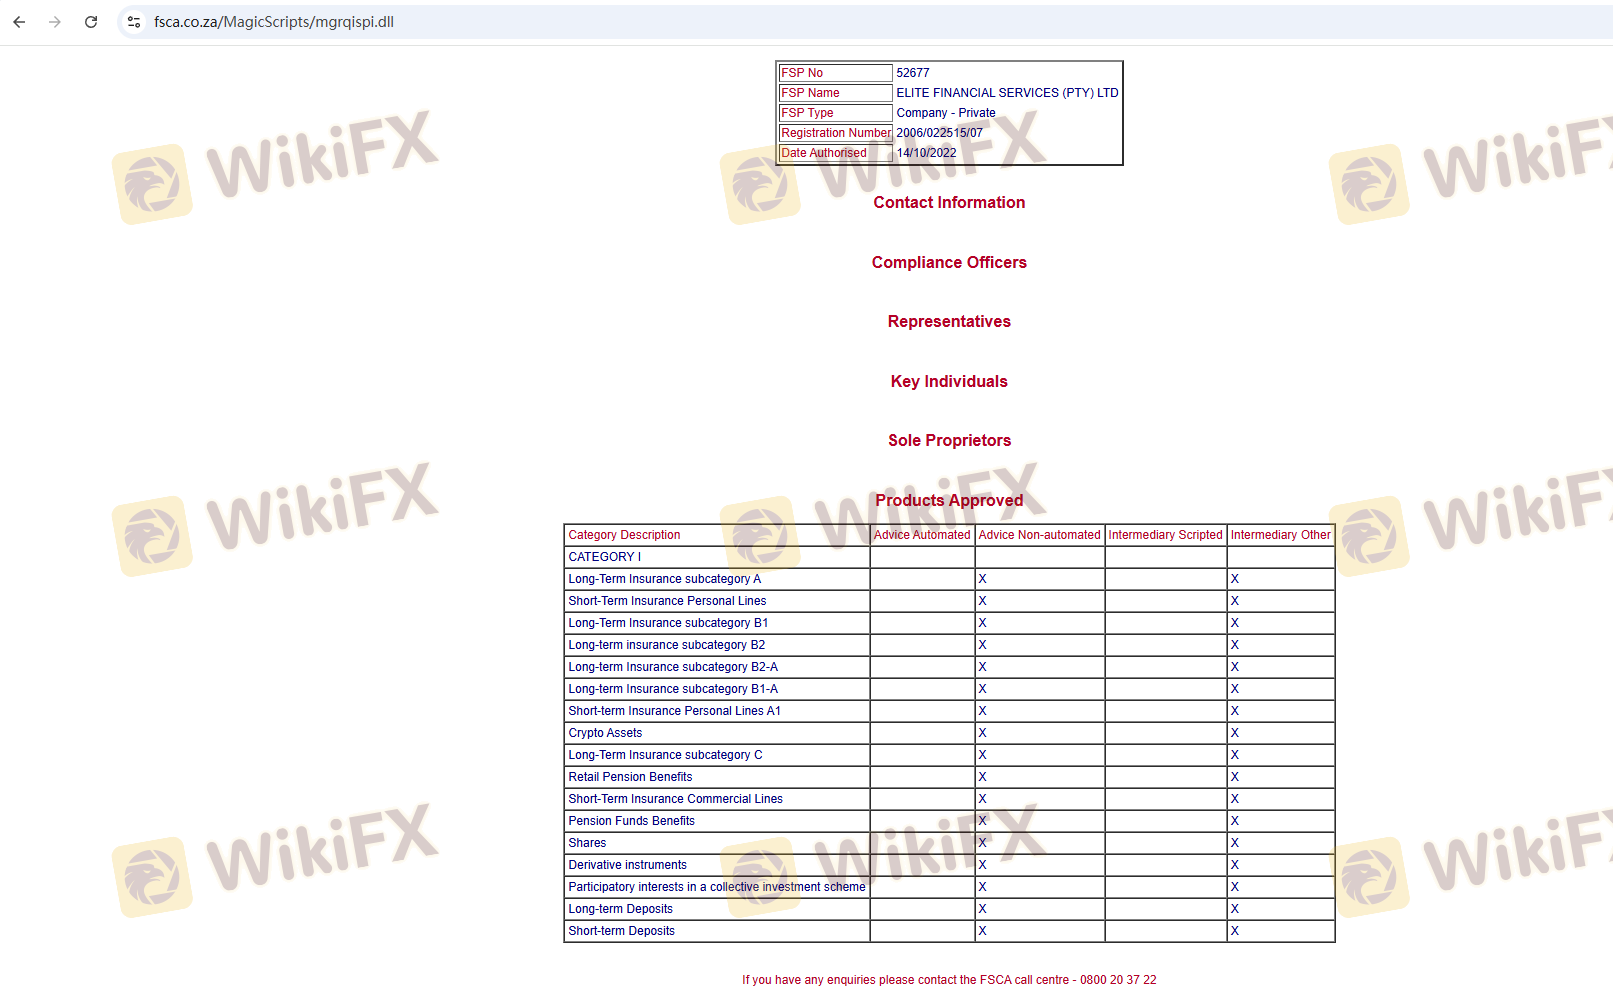Screen dimensions: 1613x998
Task: Click the browser back arrow
Action: [19, 22]
